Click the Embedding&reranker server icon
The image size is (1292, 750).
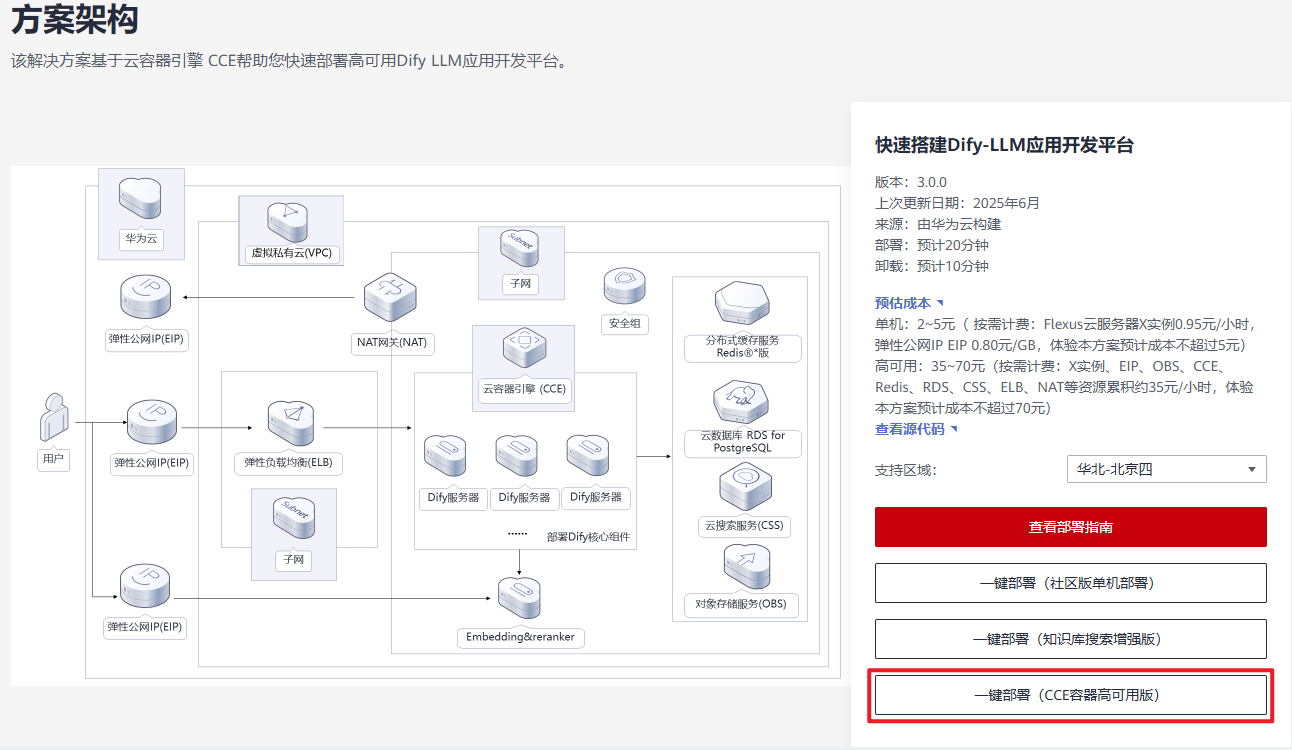pyautogui.click(x=519, y=600)
